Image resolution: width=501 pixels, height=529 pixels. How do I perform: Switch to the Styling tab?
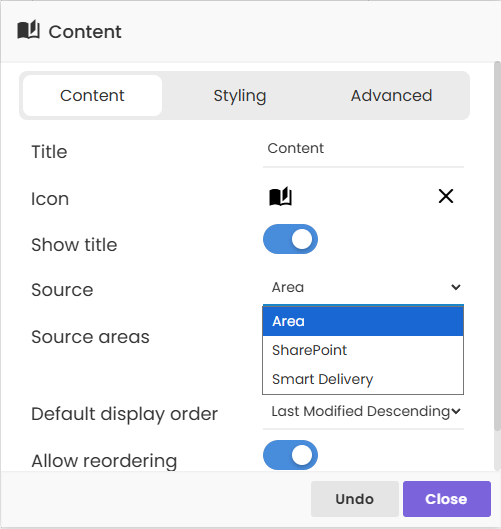point(240,95)
